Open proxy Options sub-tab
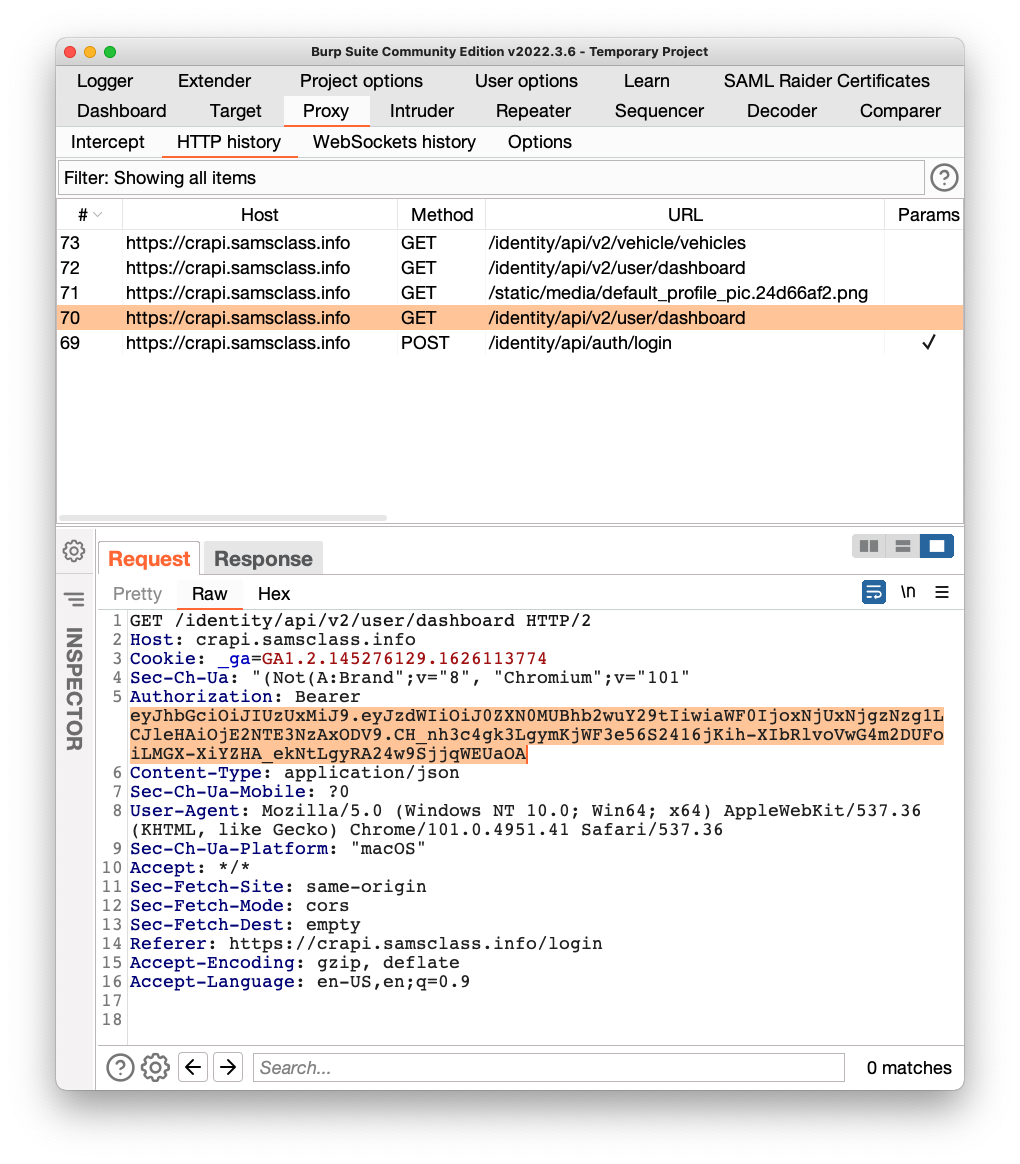Viewport: 1020px width, 1164px height. tap(540, 142)
